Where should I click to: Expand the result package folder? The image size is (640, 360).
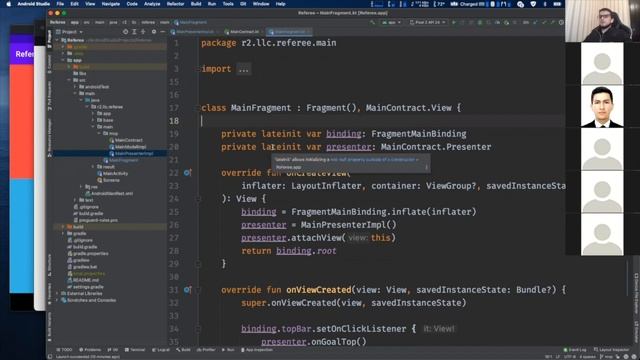pos(93,167)
